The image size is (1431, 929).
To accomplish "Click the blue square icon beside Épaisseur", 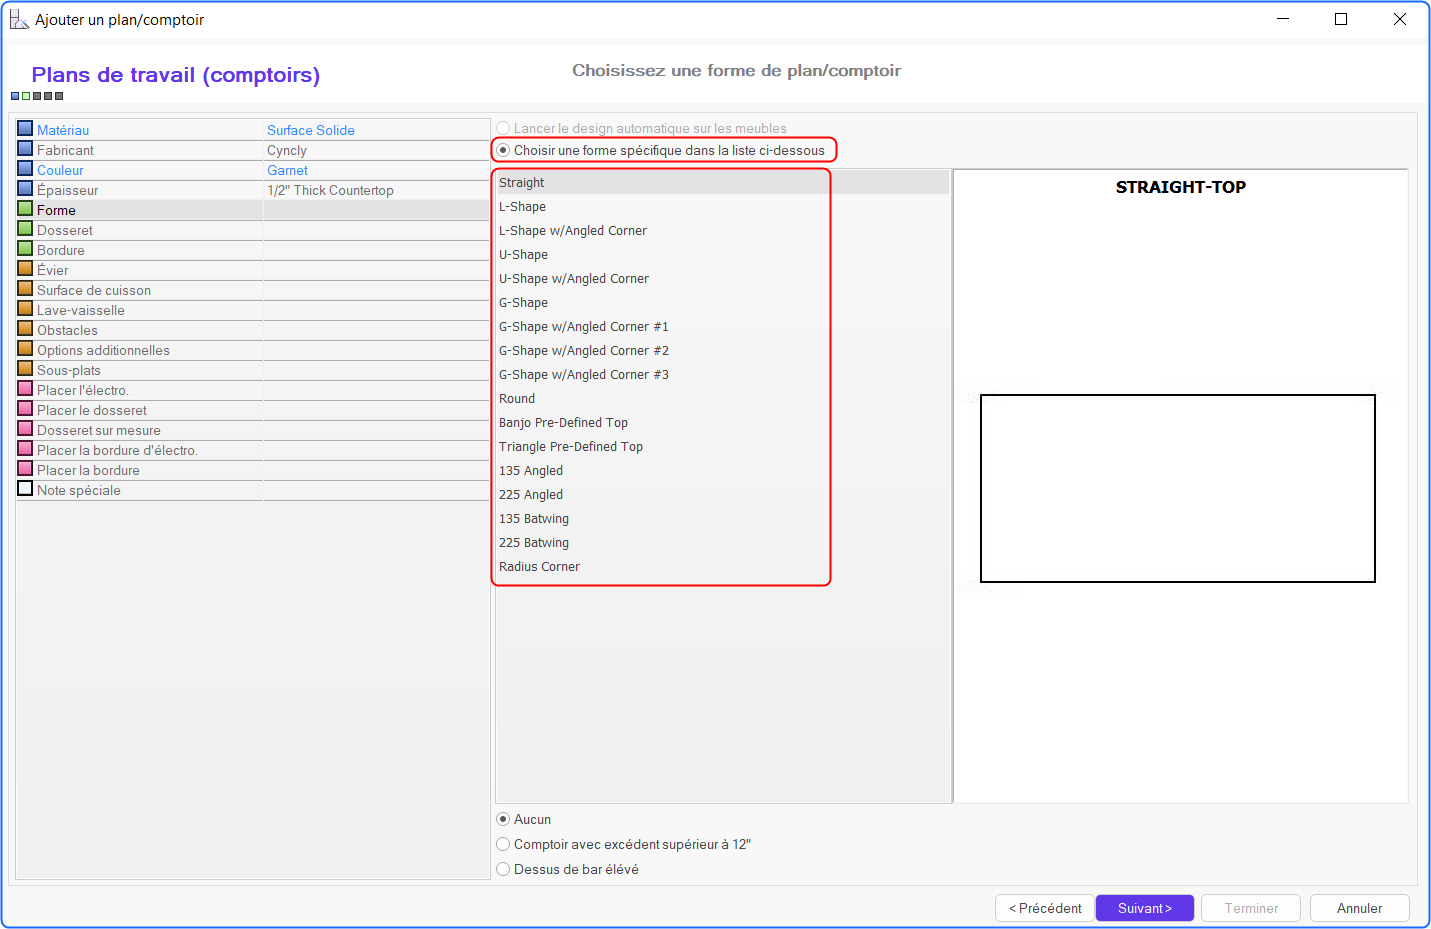I will [x=25, y=189].
